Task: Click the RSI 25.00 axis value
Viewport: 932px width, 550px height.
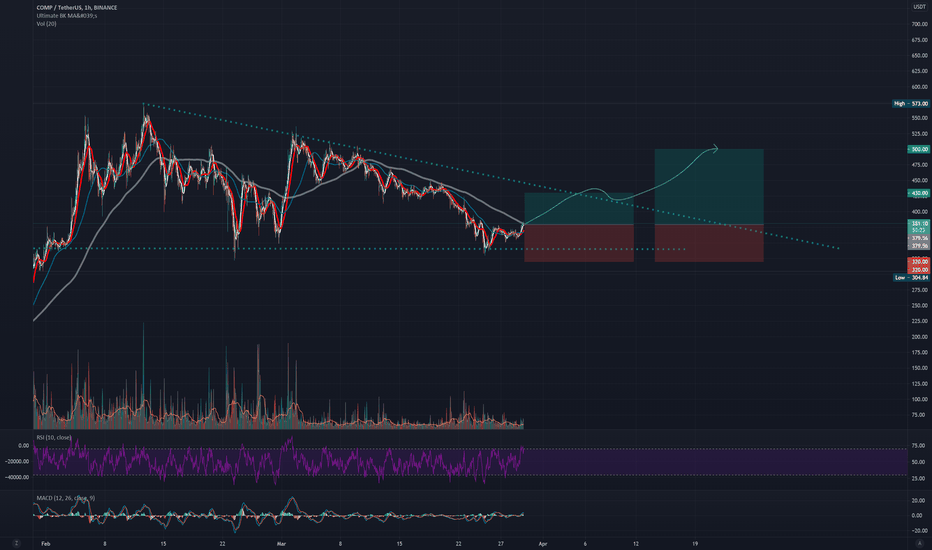Action: pos(918,478)
